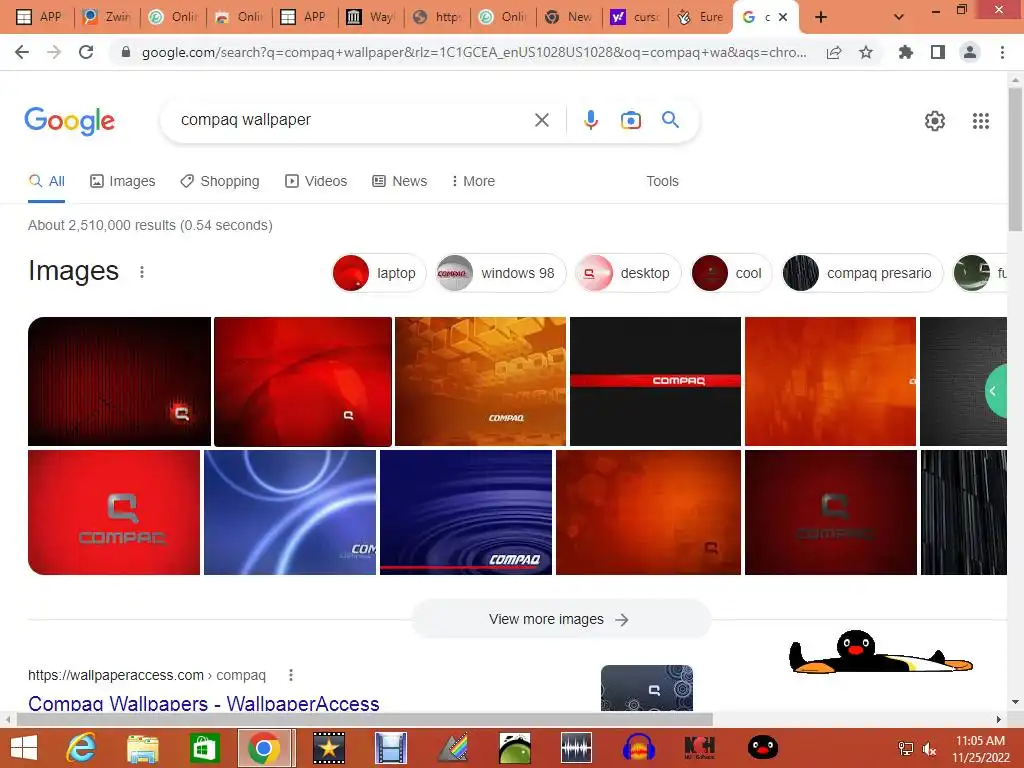Switch to the Shopping results tab
The image size is (1024, 768).
220,181
